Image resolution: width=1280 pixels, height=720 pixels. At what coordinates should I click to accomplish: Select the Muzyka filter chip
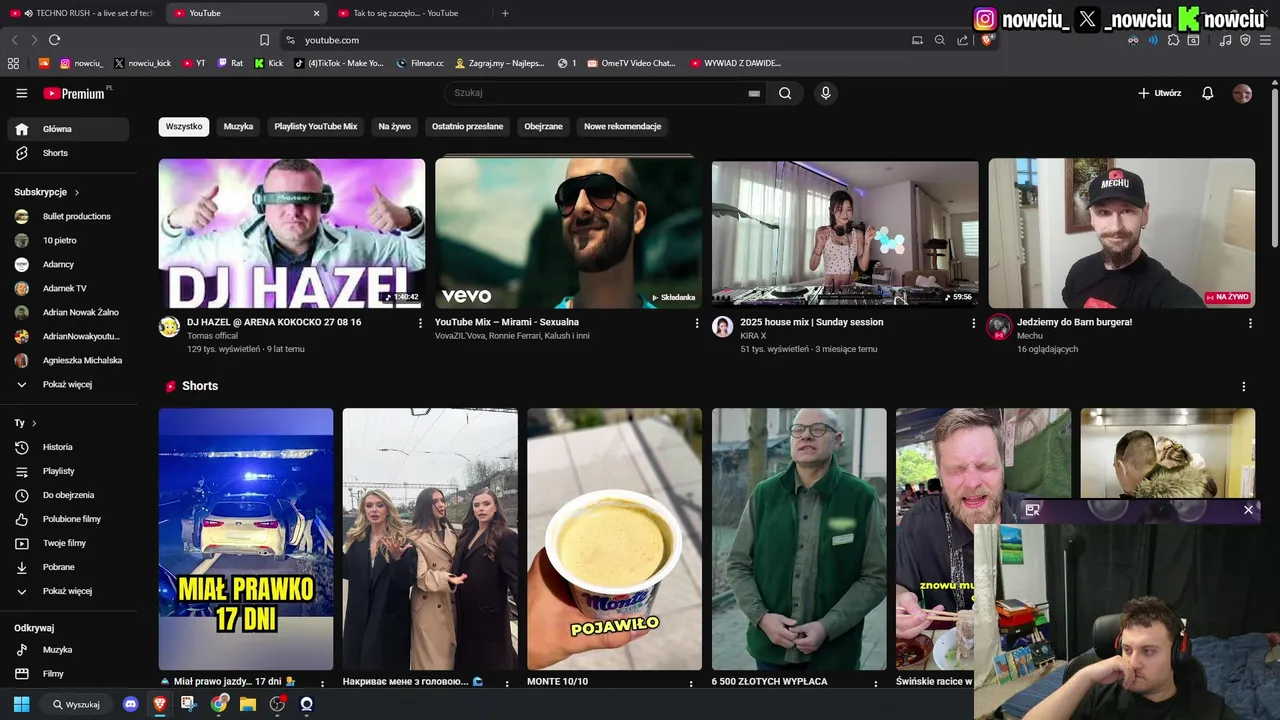238,126
